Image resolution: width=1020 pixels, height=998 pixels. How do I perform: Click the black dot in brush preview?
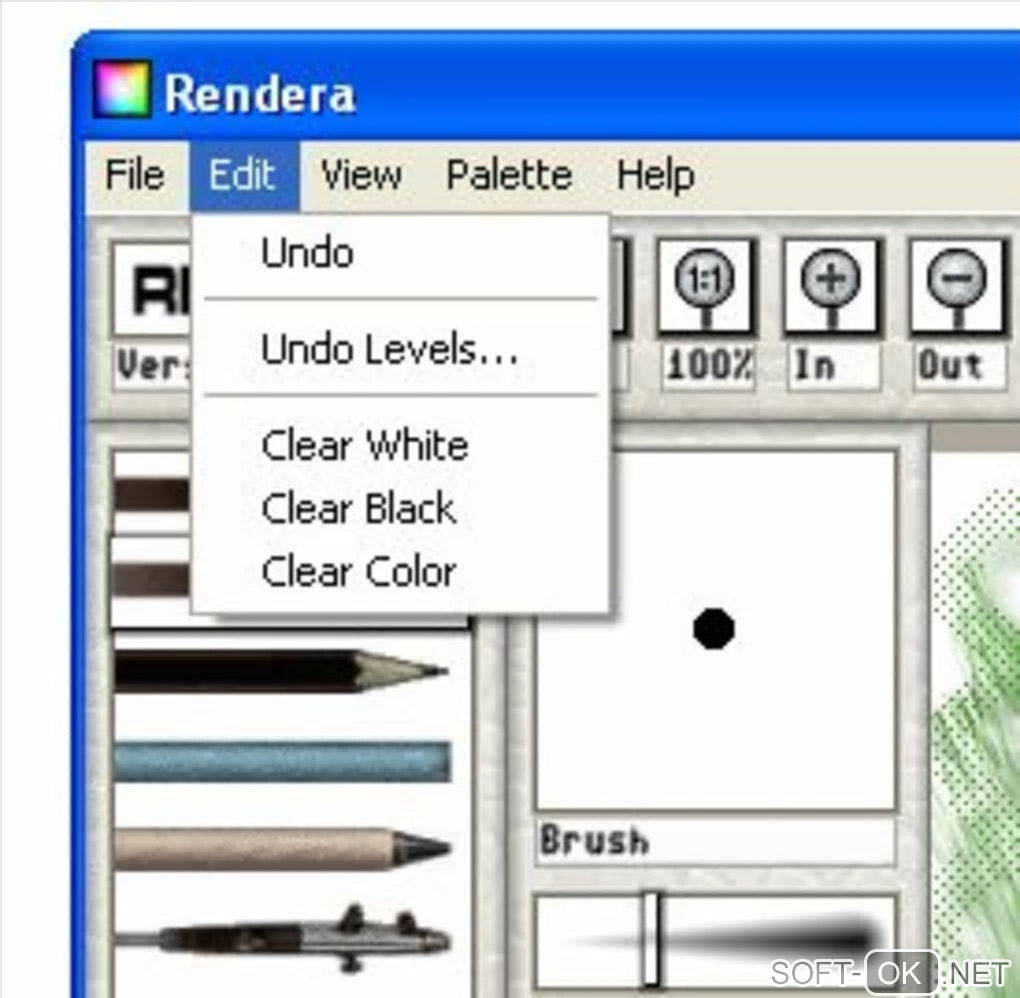[714, 628]
